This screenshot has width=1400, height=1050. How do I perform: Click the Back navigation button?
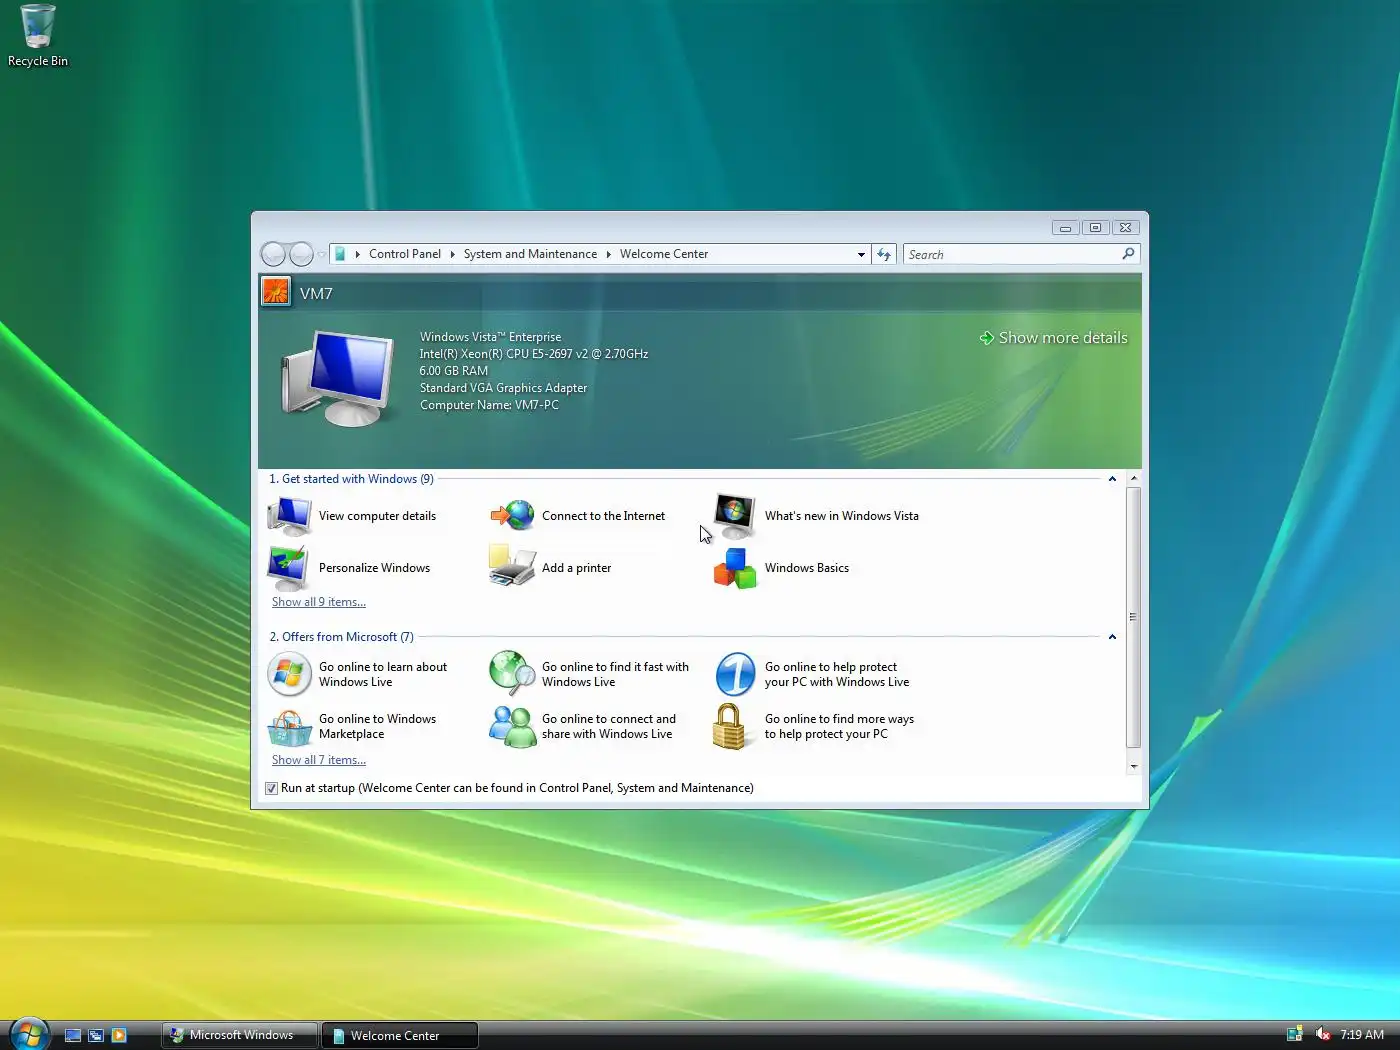(x=273, y=254)
